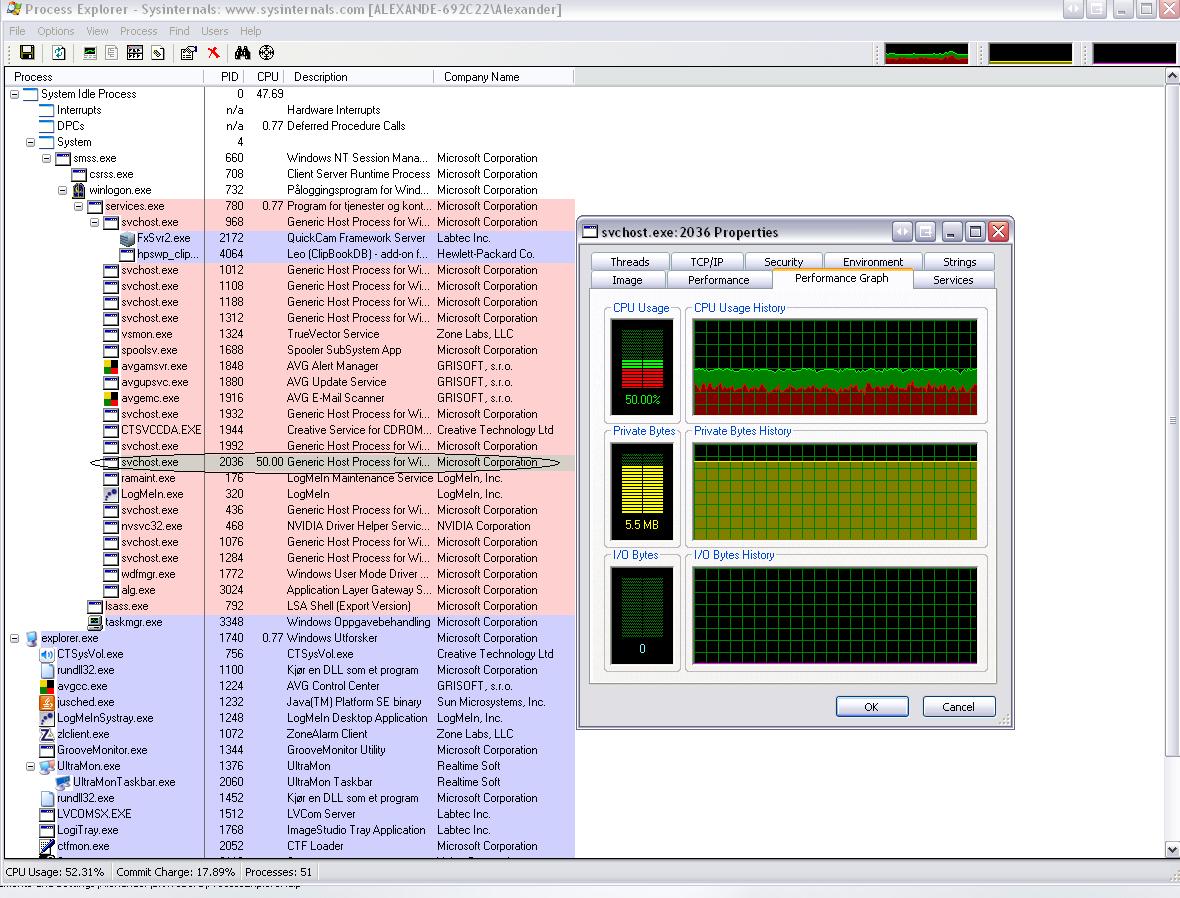
Task: Click the jusched.exe Java icon
Action: pos(47,702)
